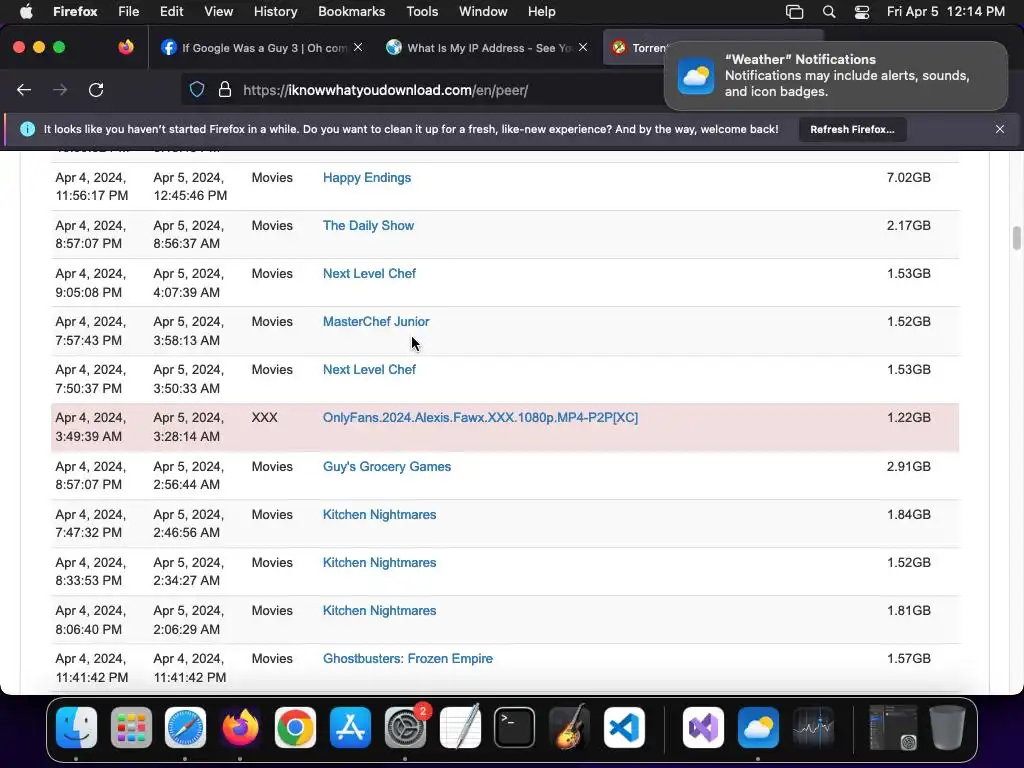Image resolution: width=1024 pixels, height=768 pixels.
Task: Go back with the back arrow
Action: pos(24,89)
